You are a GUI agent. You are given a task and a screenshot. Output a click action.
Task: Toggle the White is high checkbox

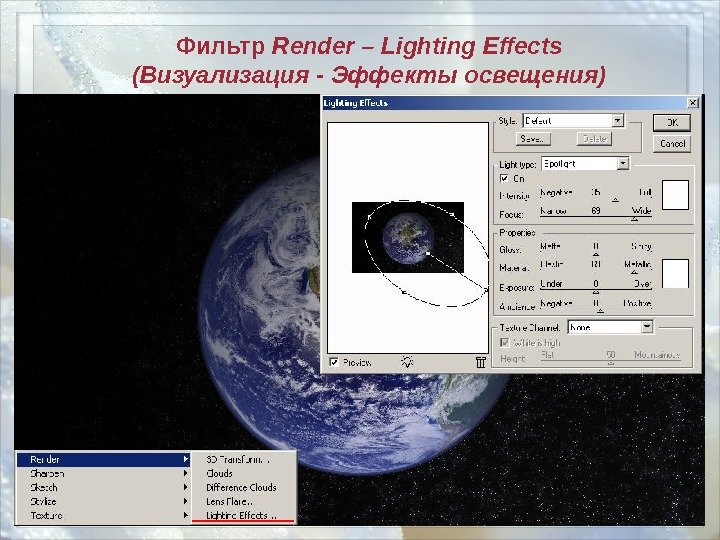tap(505, 343)
